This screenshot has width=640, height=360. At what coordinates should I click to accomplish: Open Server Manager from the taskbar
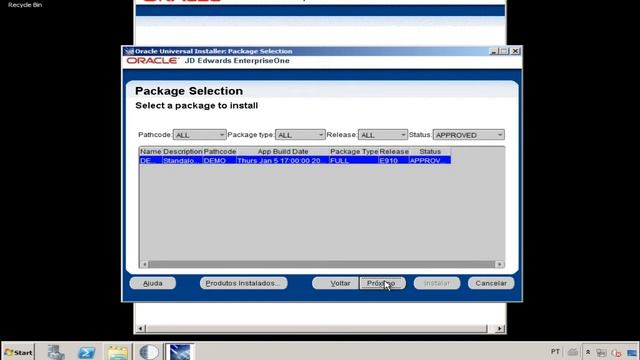point(56,352)
